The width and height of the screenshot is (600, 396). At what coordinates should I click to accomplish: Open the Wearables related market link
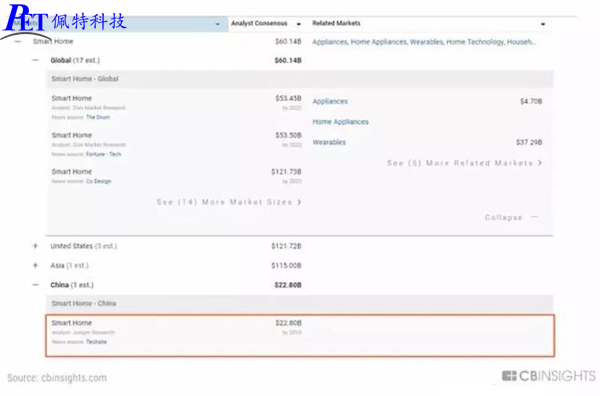click(329, 142)
